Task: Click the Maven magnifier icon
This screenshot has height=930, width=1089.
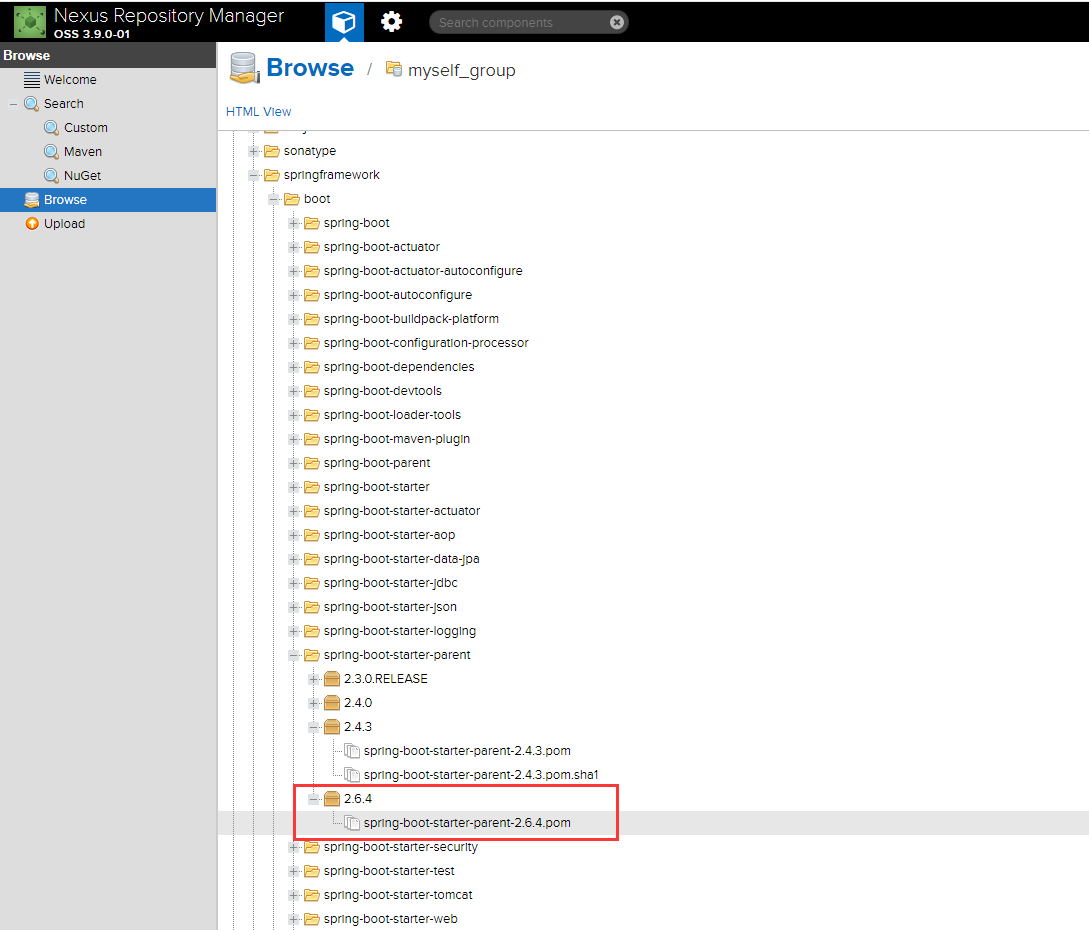Action: 51,151
